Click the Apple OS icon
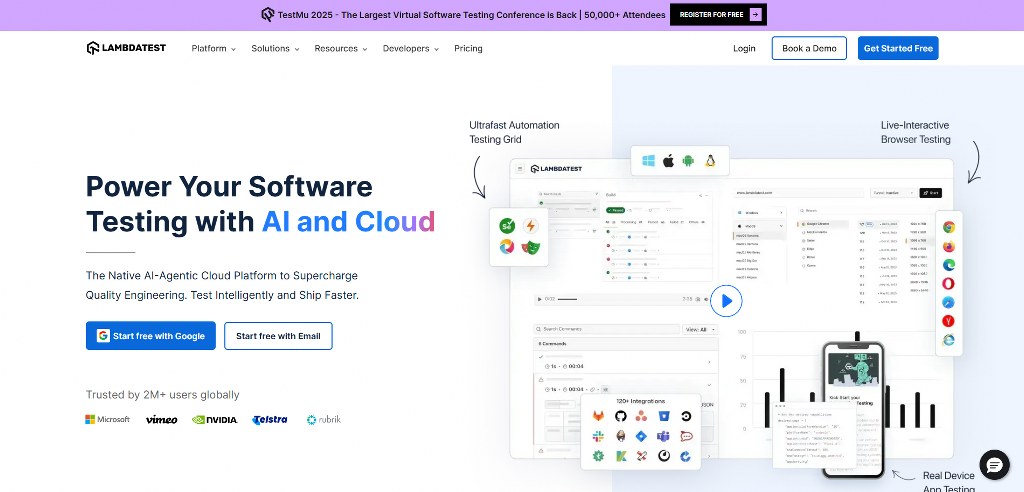The image size is (1024, 492). coord(668,161)
